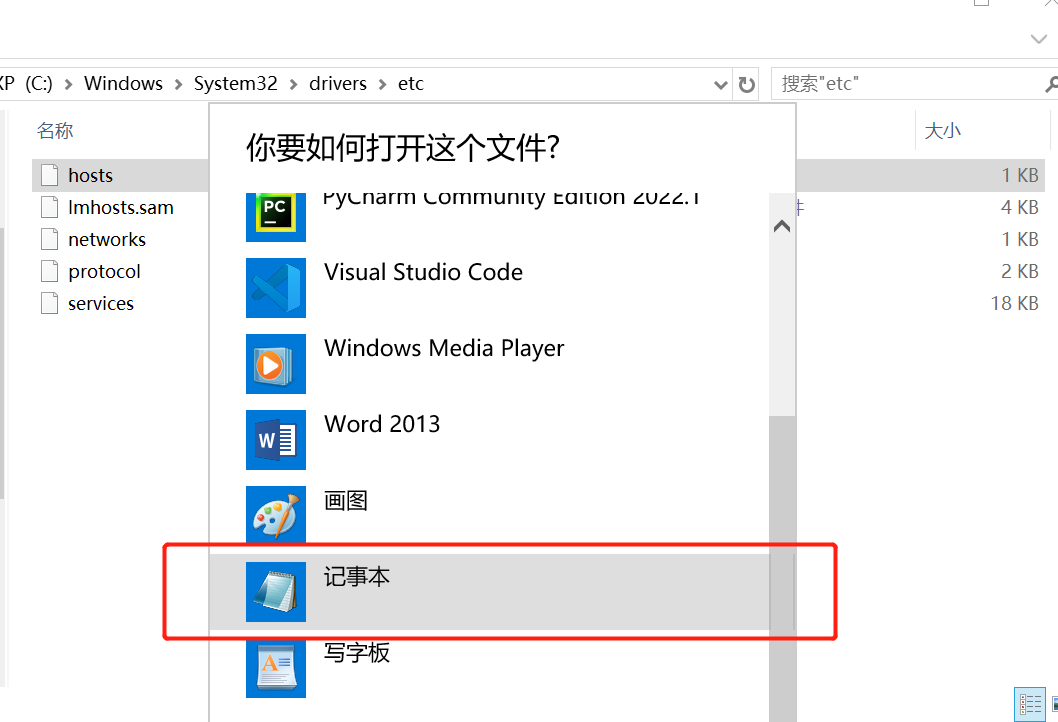Select the Word 2013 label
The image size is (1058, 722).
click(382, 424)
